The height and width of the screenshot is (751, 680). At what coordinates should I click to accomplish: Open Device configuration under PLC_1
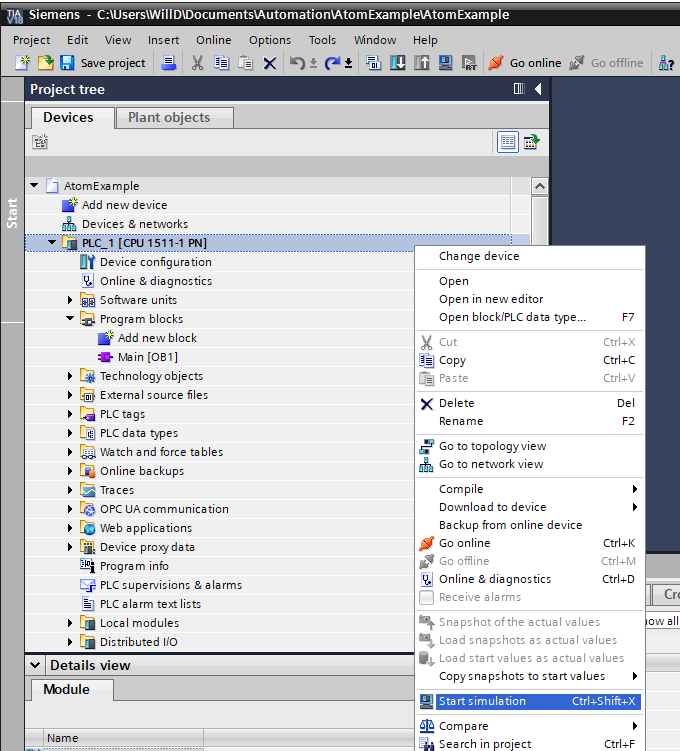click(x=155, y=262)
